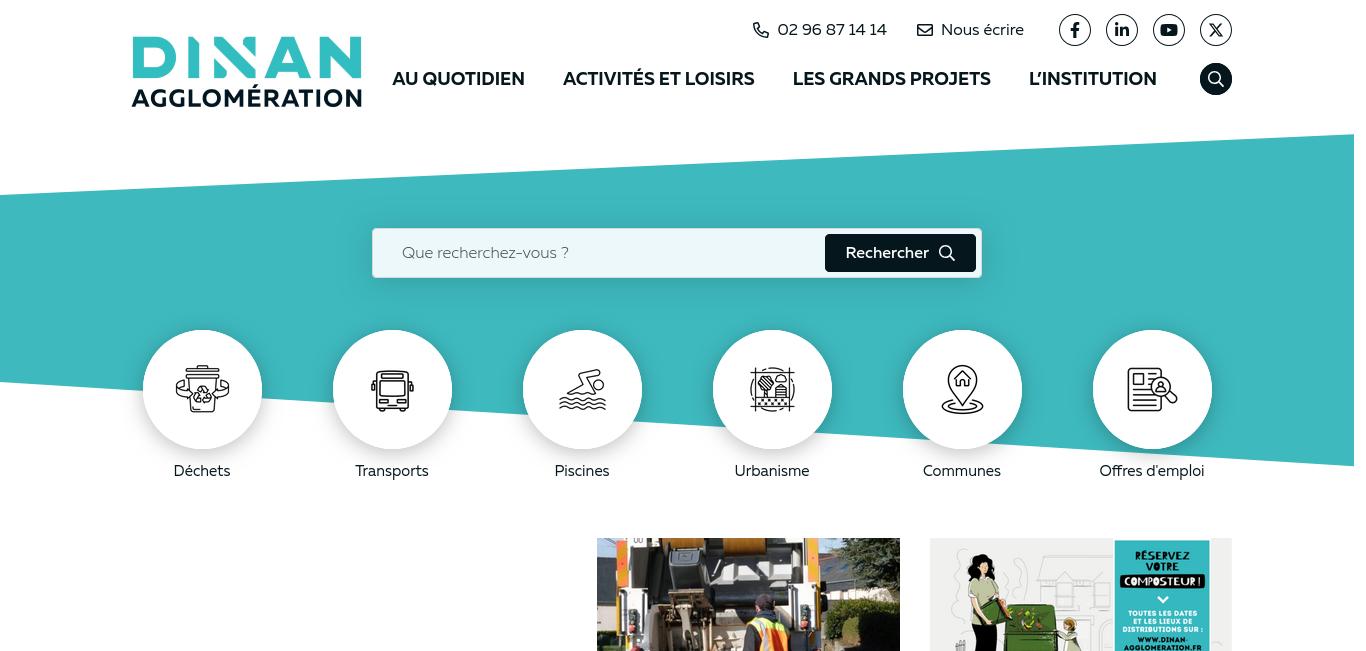The height and width of the screenshot is (651, 1366).
Task: Open the garbage truck photo thumbnail
Action: point(748,594)
